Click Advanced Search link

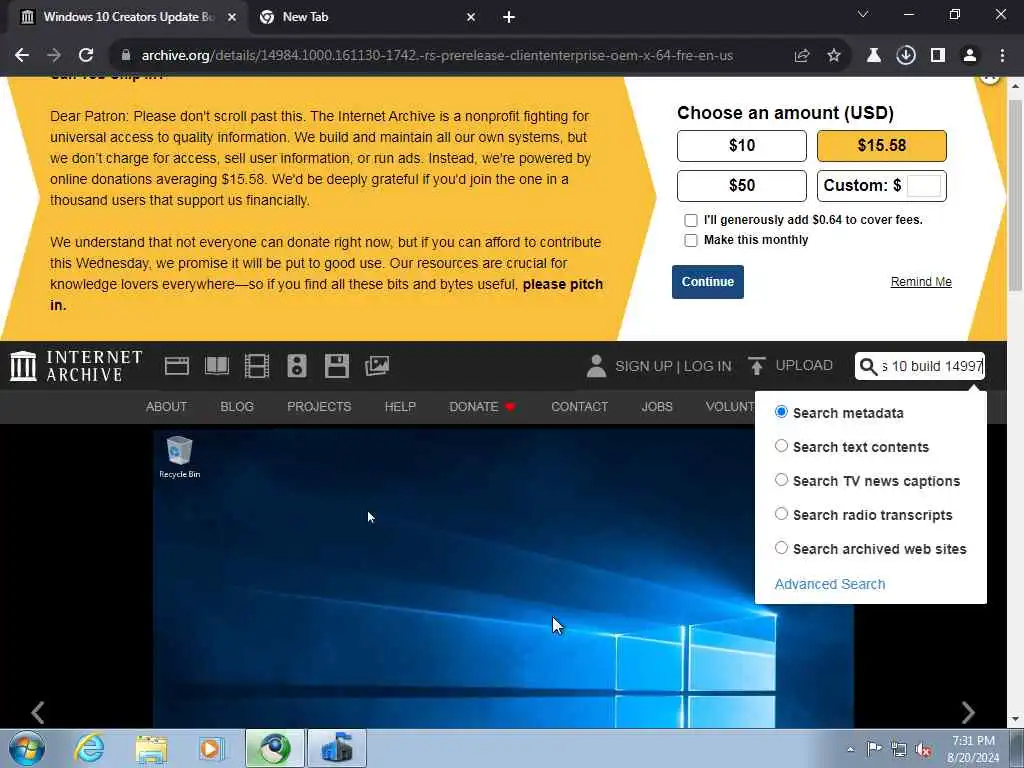pos(830,584)
